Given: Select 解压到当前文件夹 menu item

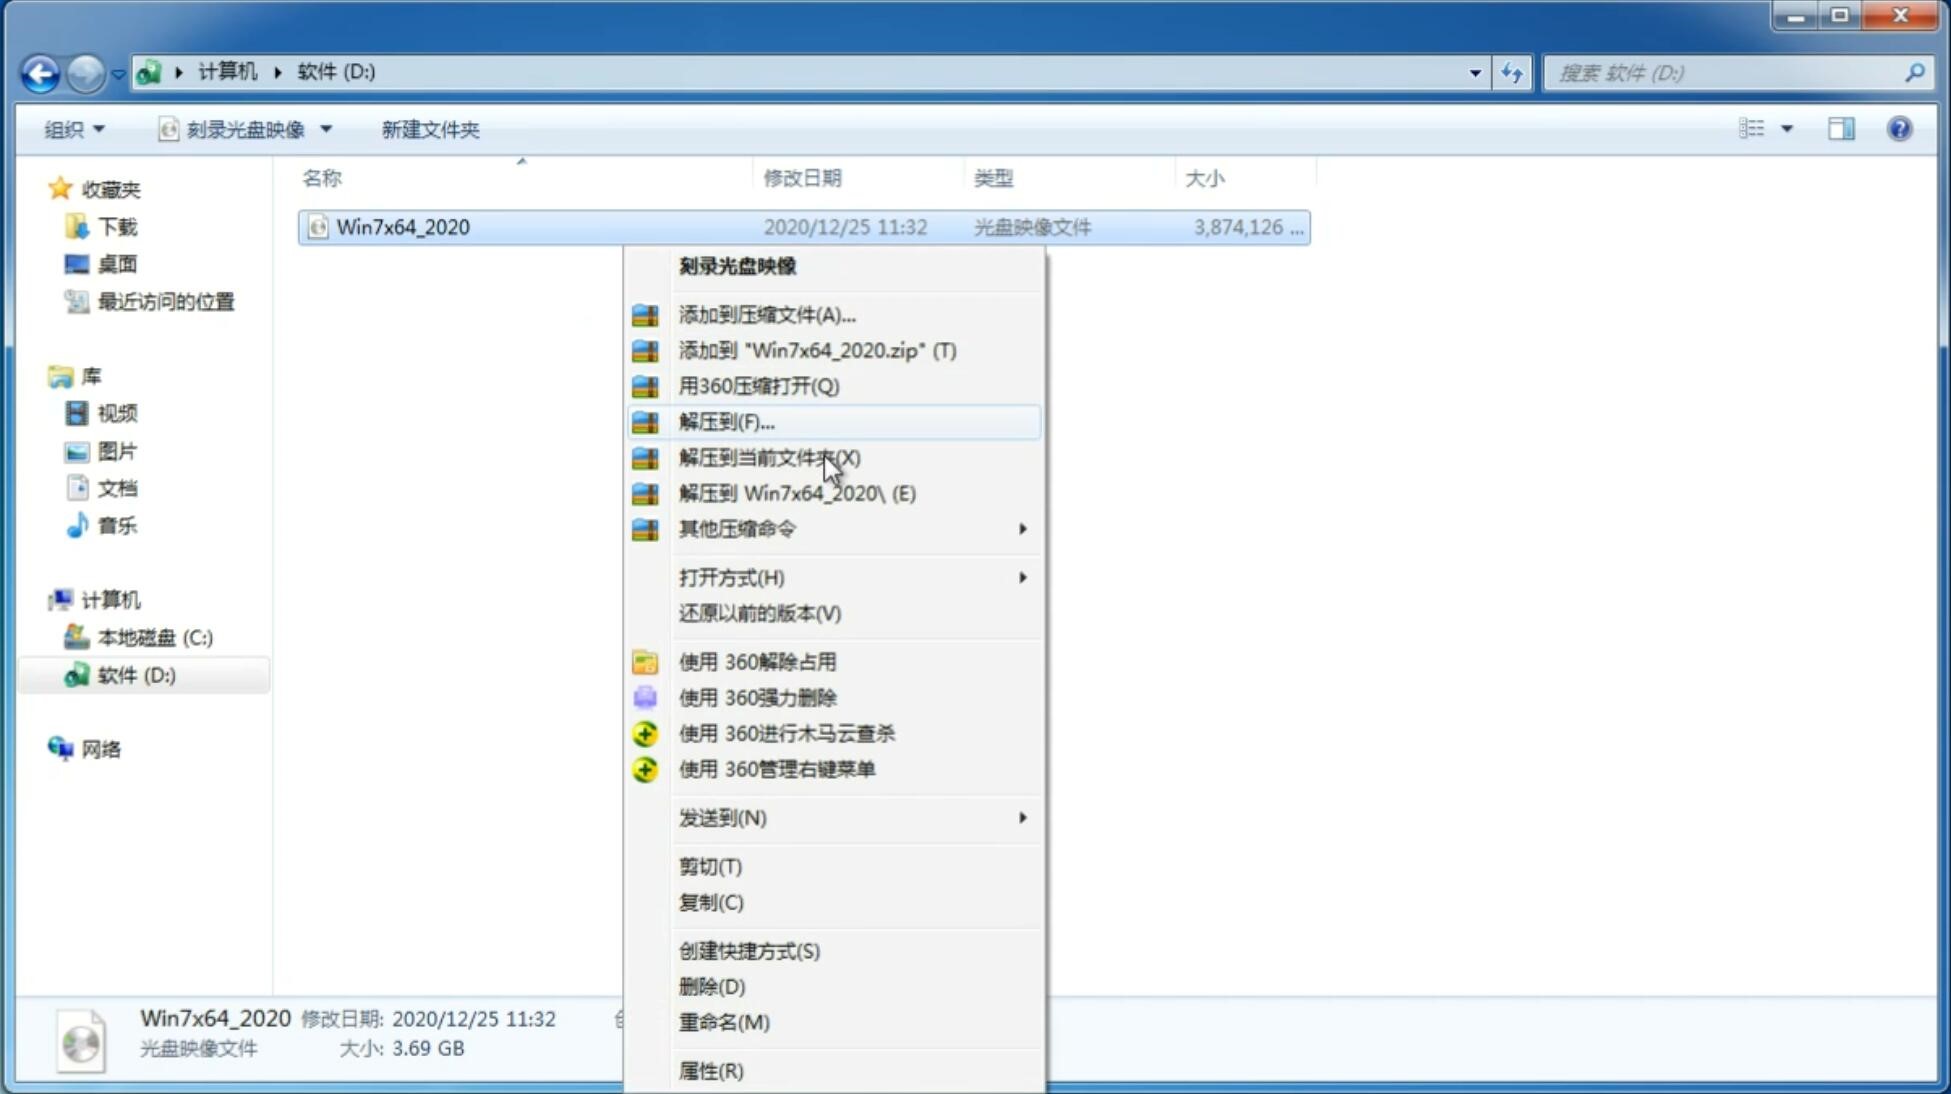Looking at the screenshot, I should click(x=769, y=457).
